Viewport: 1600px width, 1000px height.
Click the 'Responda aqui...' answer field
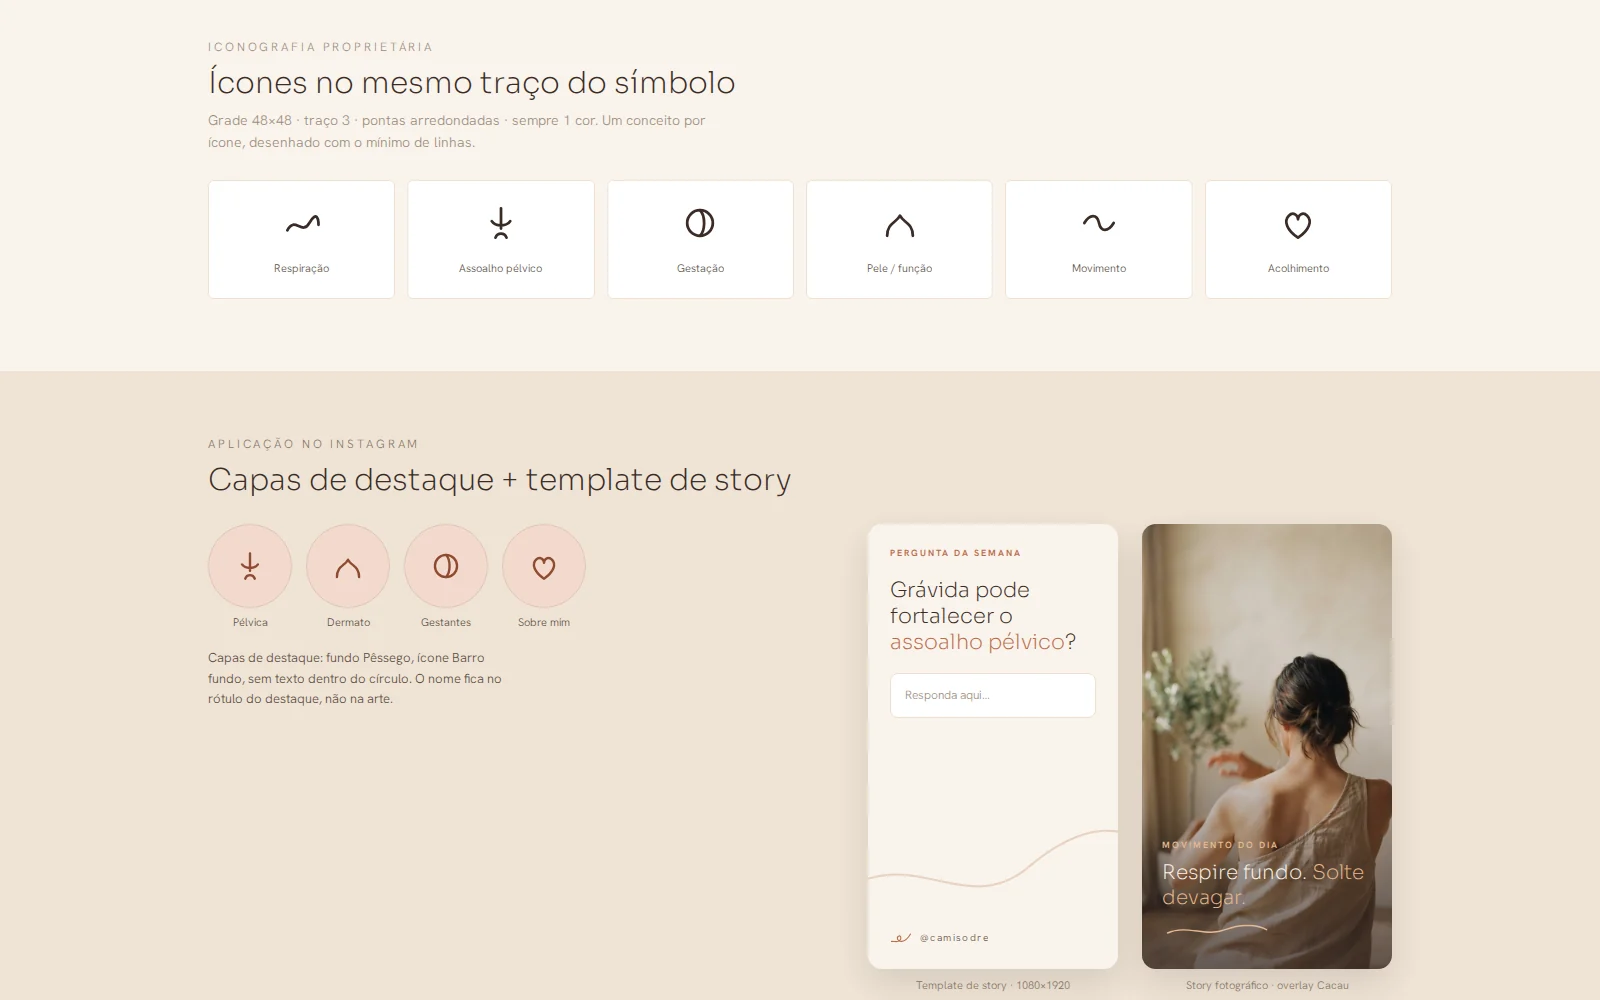click(993, 695)
